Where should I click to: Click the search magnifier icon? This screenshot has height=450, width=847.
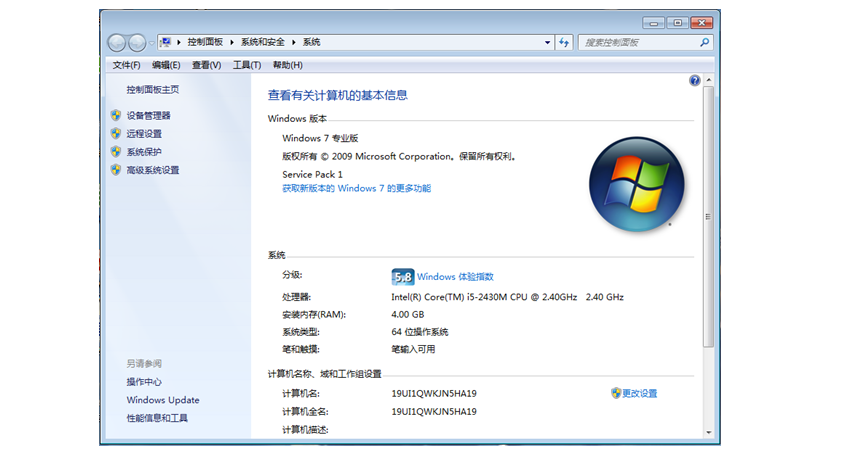pyautogui.click(x=704, y=42)
